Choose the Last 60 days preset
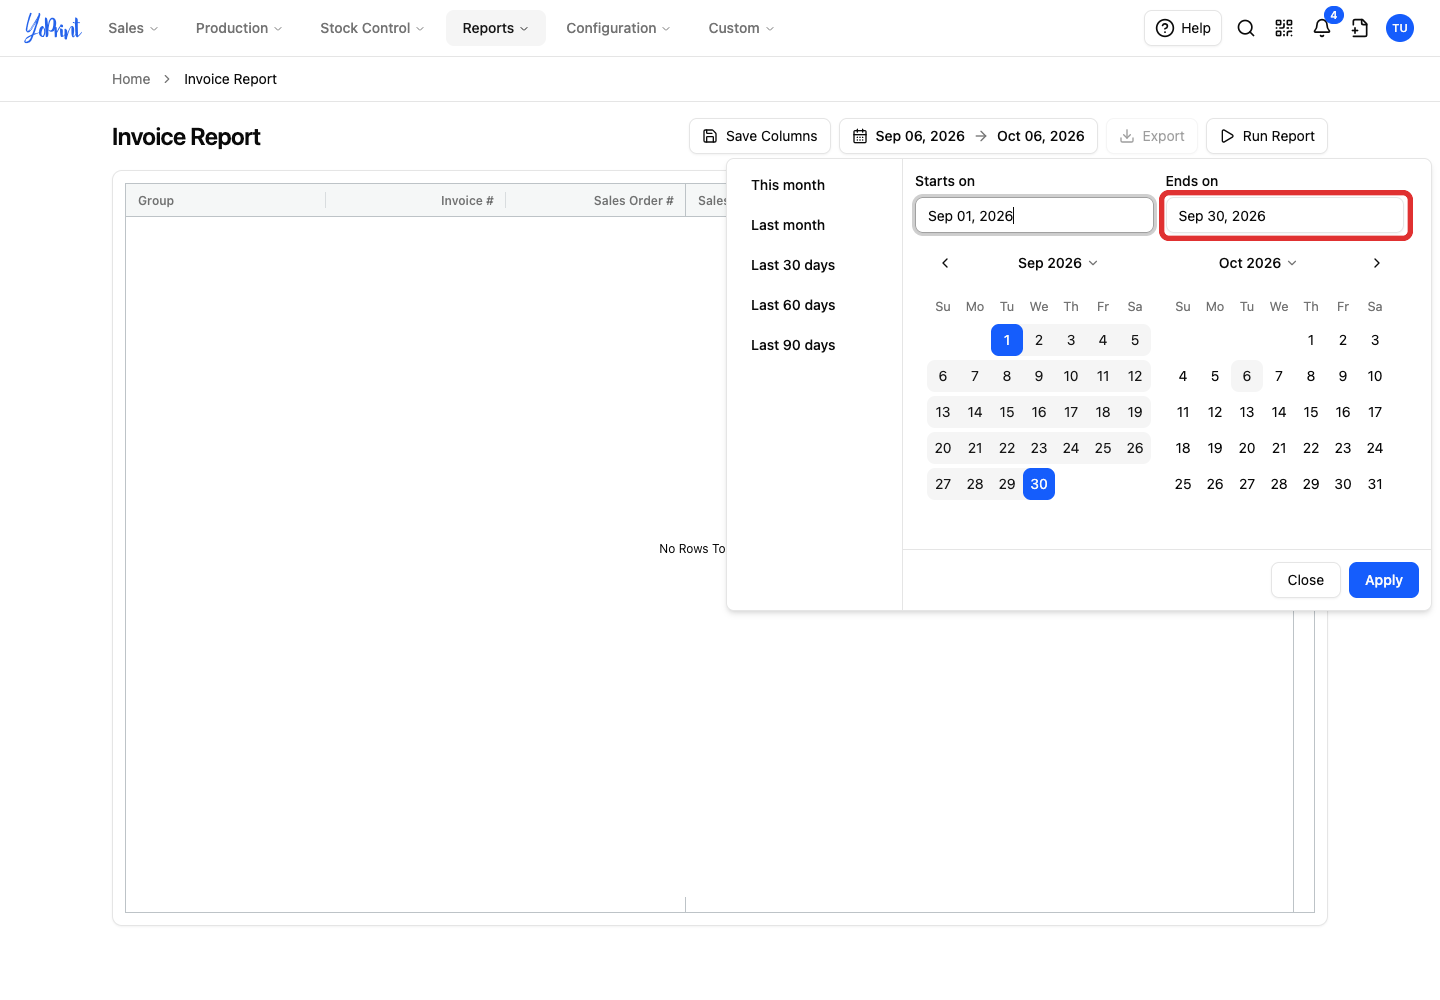 [793, 305]
